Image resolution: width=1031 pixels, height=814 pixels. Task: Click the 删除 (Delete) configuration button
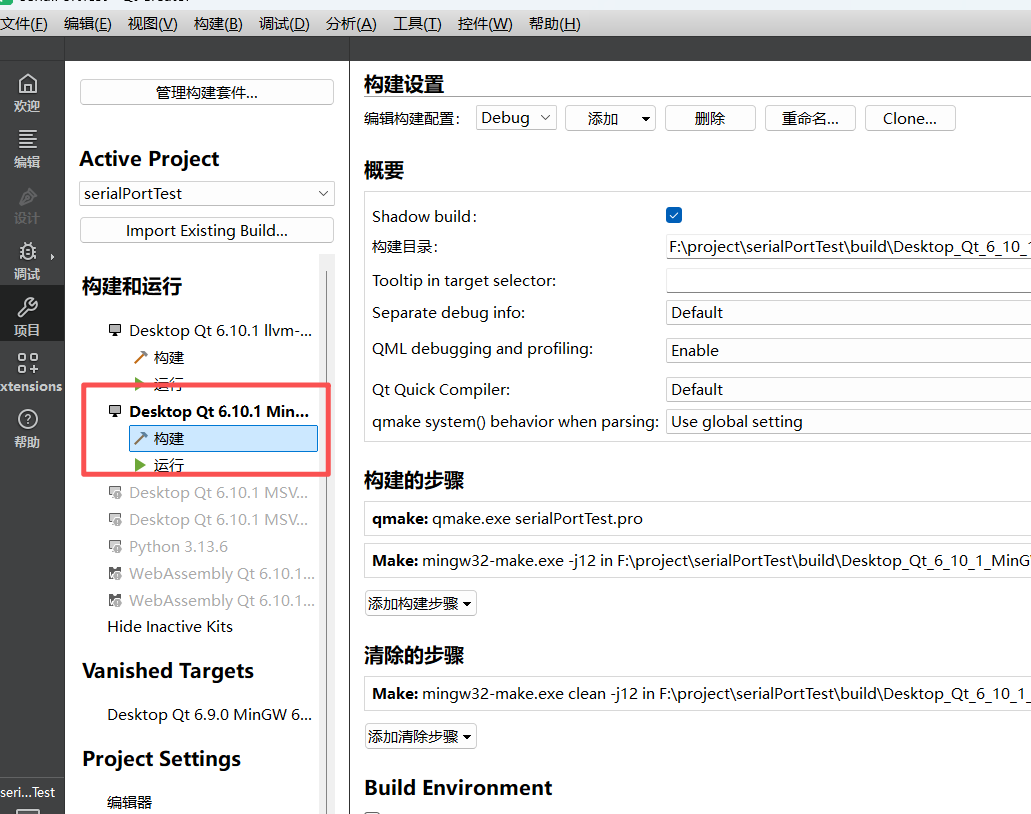click(710, 118)
